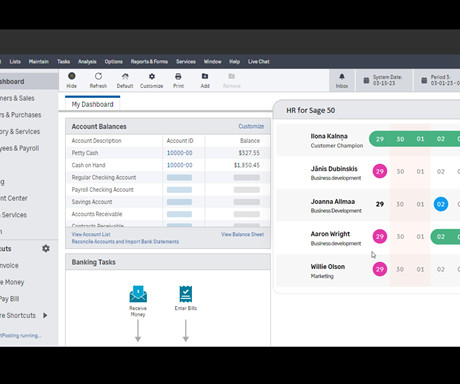The height and width of the screenshot is (384, 460).
Task: Open the shortcuts settings gear icon
Action: 46,249
